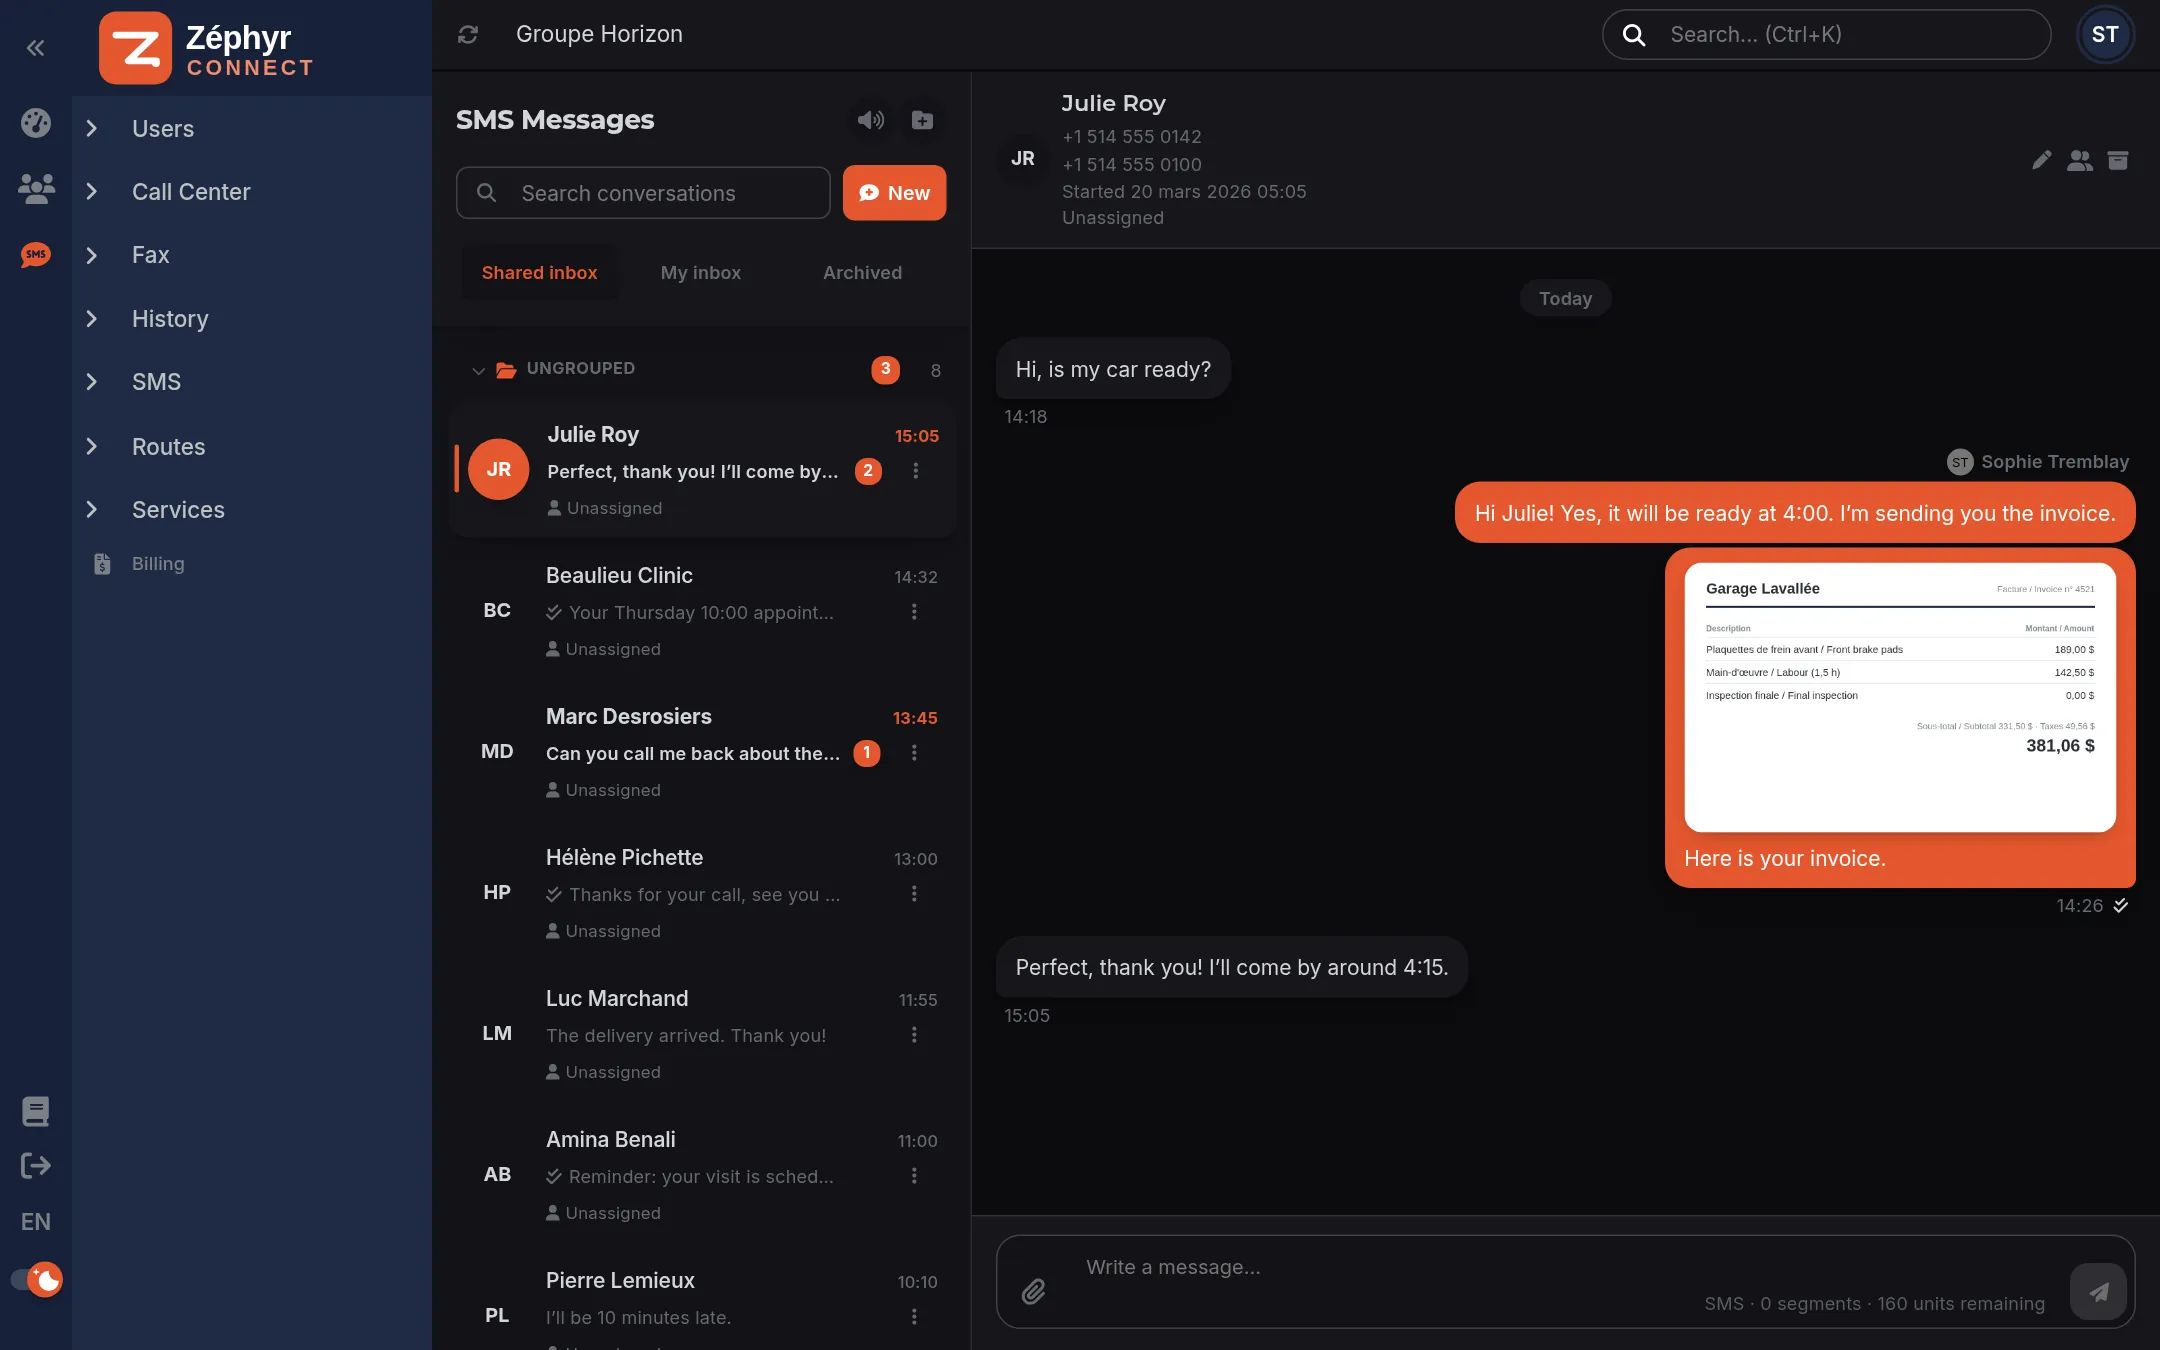The height and width of the screenshot is (1350, 2160).
Task: Open the Archived tab
Action: click(x=862, y=272)
